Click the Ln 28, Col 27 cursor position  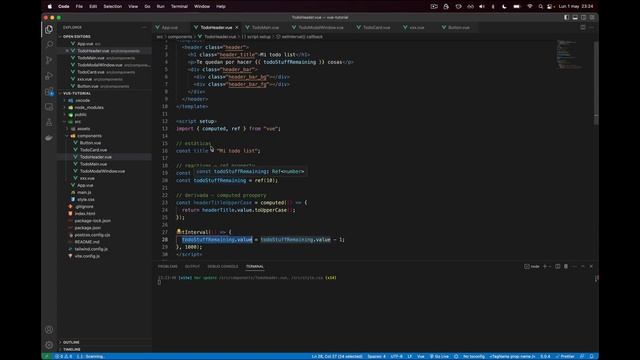[337, 356]
